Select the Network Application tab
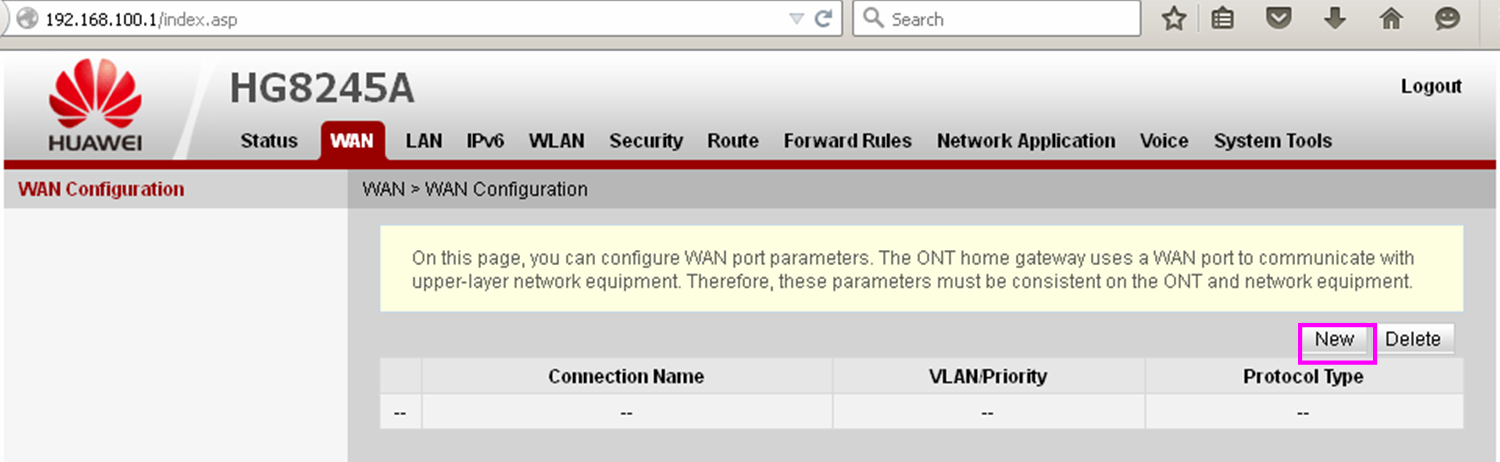The width and height of the screenshot is (1500, 462). pos(1025,141)
